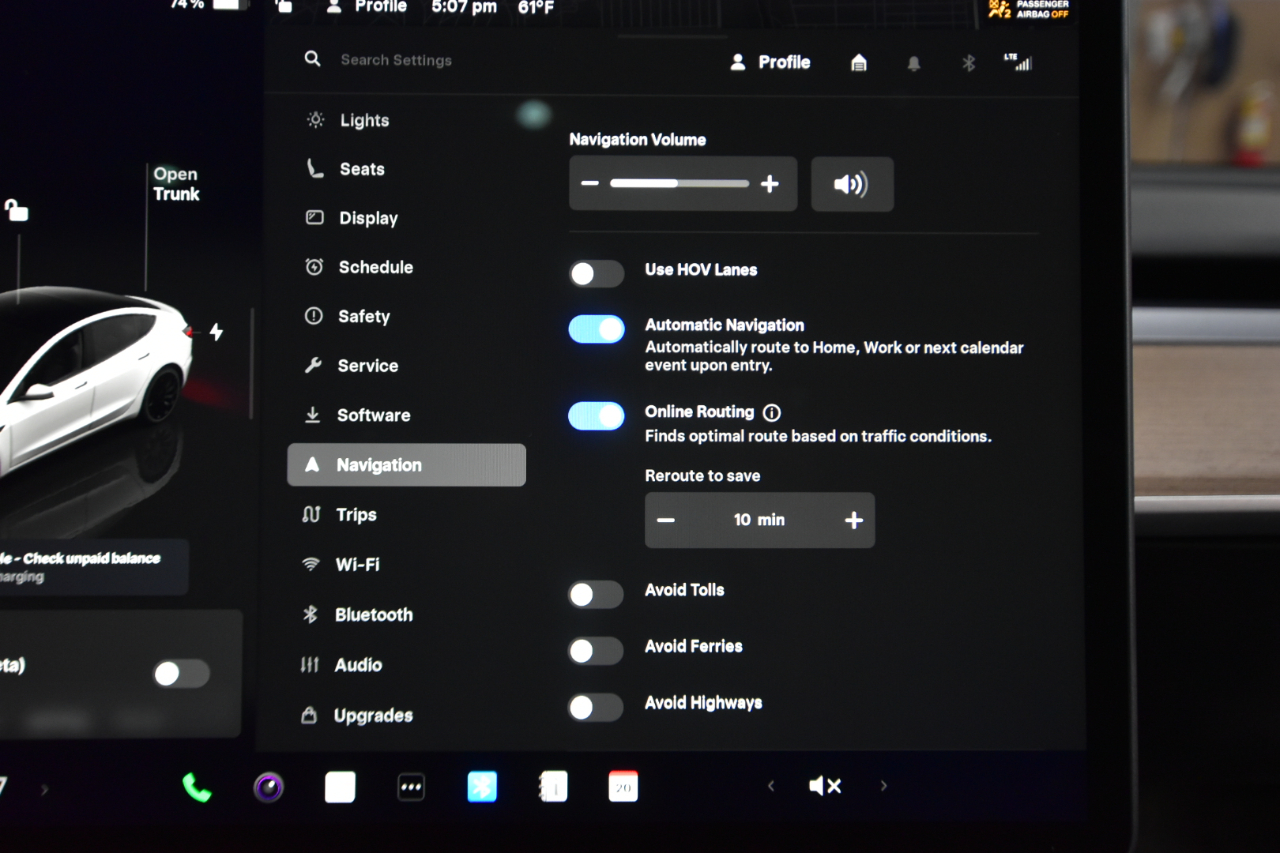Increase Reroute to save minutes with plus
Image resolution: width=1280 pixels, height=853 pixels.
(x=854, y=520)
